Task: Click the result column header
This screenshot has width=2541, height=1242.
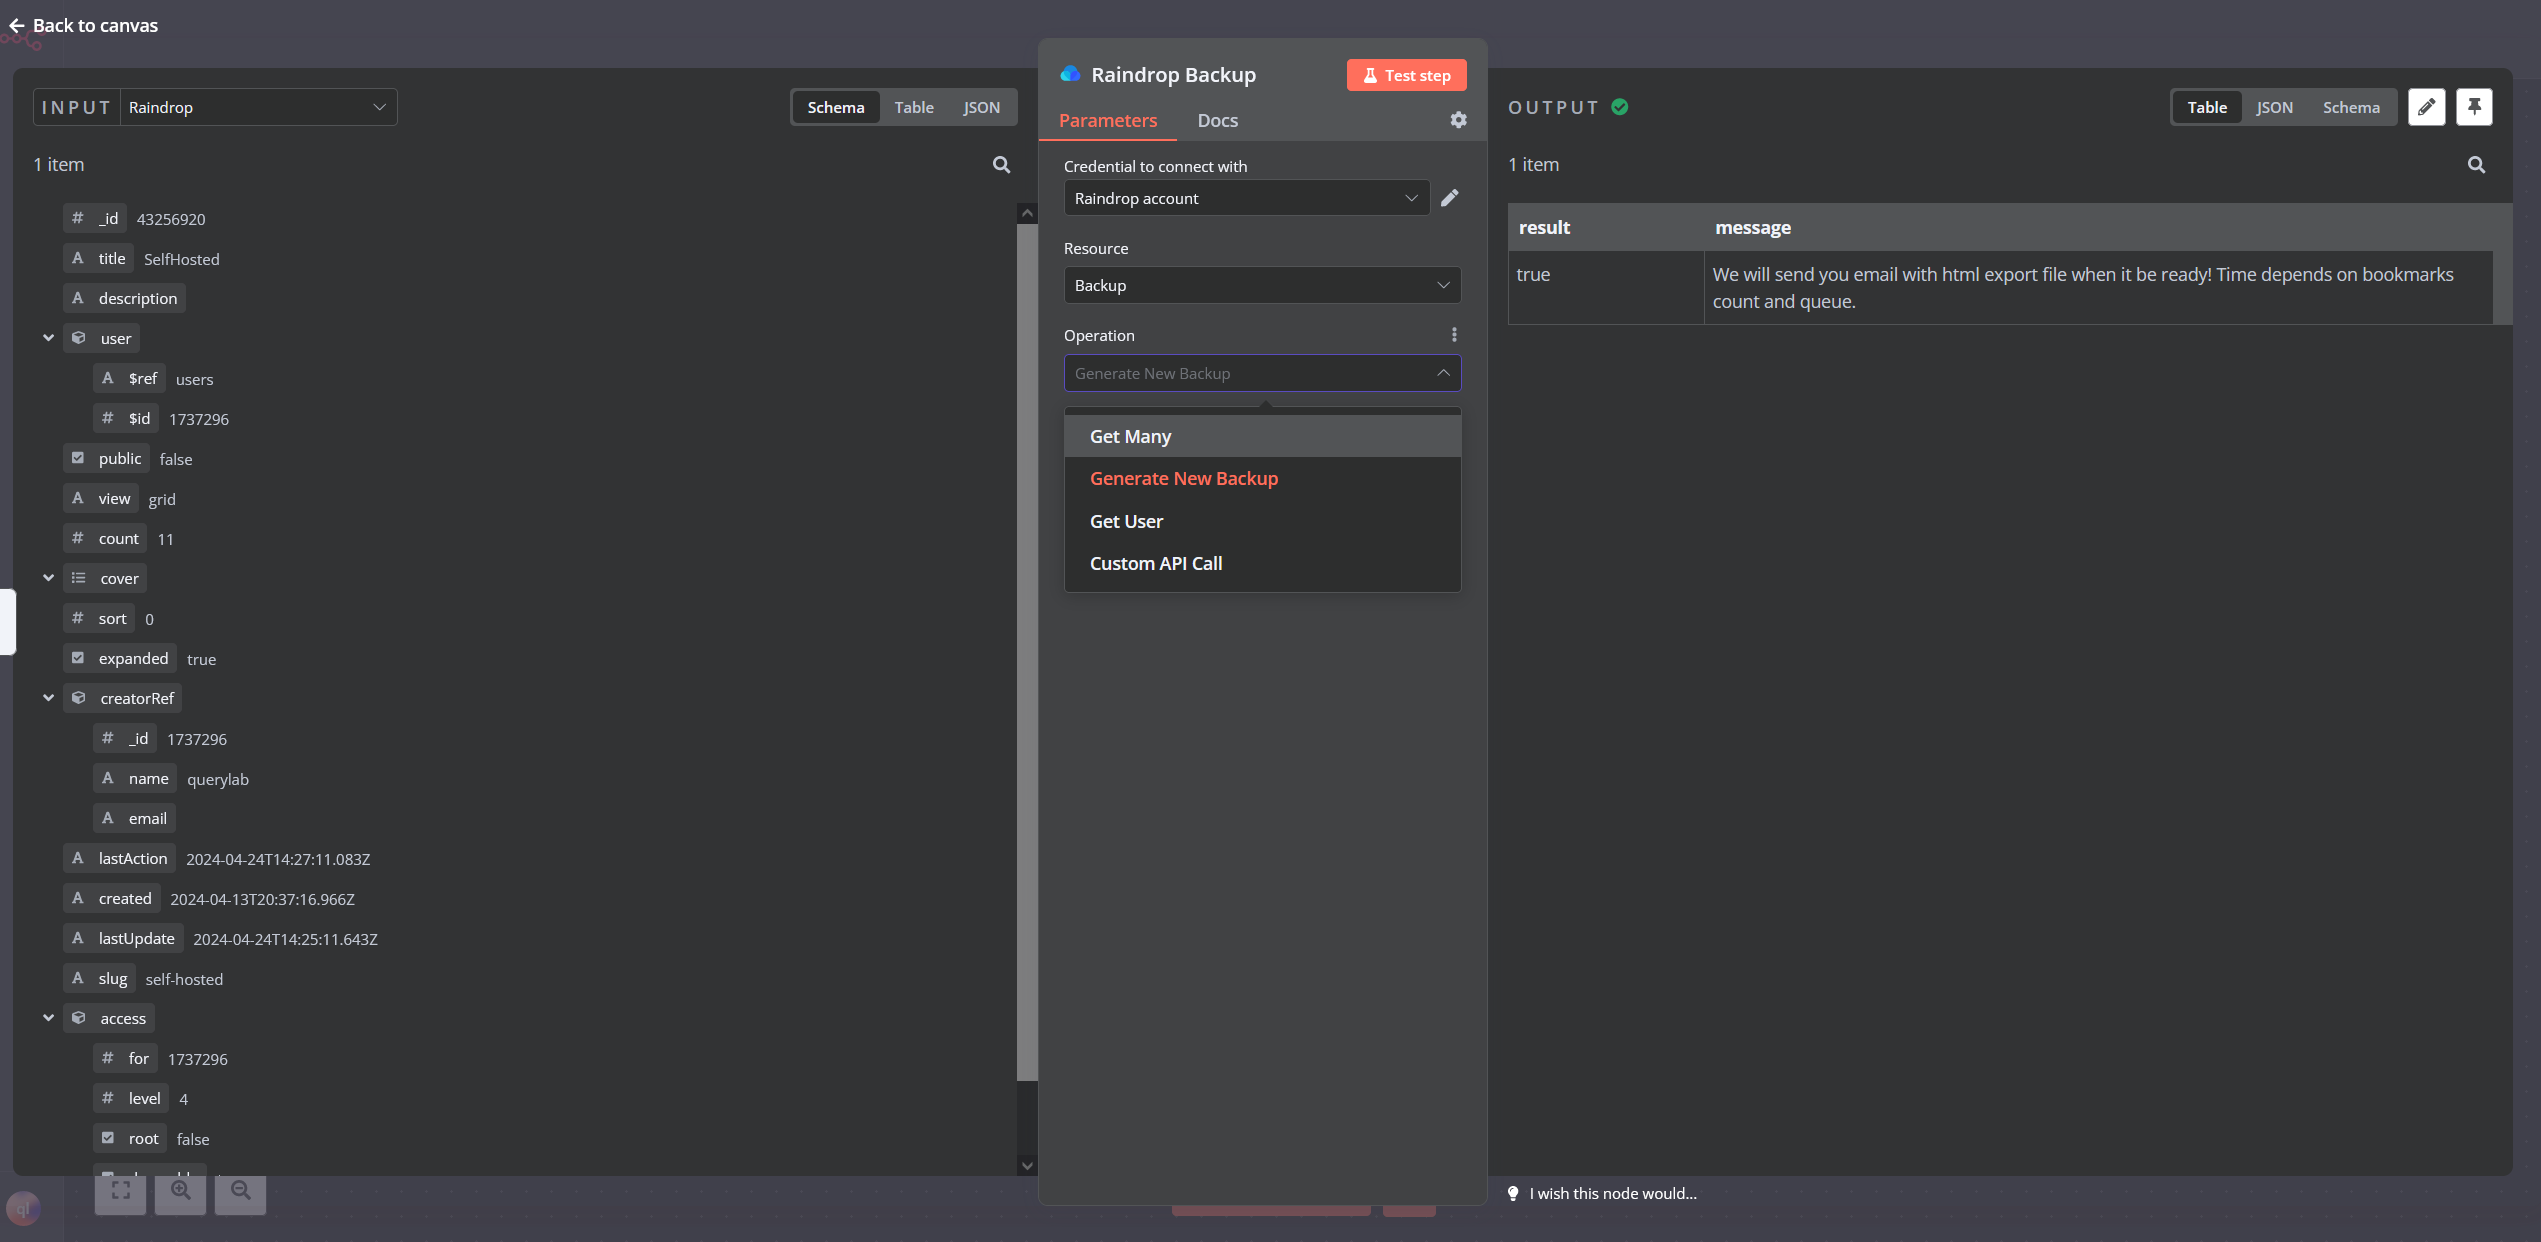Action: [1605, 227]
